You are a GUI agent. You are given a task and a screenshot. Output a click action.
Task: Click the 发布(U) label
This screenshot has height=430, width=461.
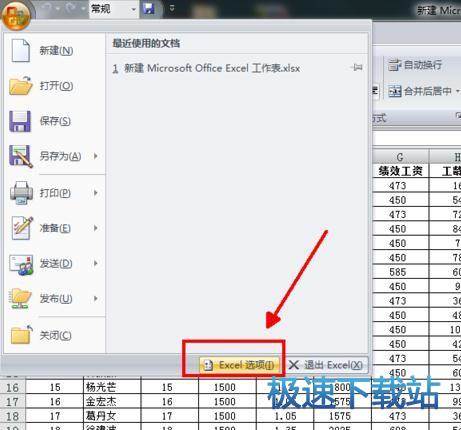(56, 298)
